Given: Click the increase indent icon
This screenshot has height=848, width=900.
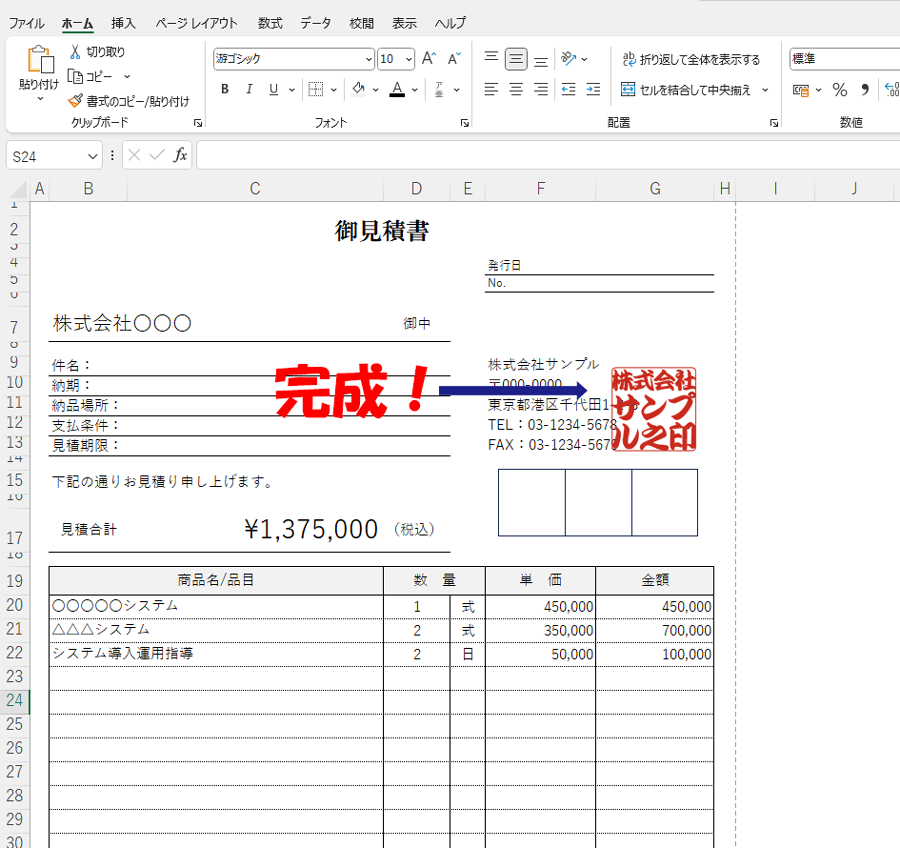Looking at the screenshot, I should 594,90.
